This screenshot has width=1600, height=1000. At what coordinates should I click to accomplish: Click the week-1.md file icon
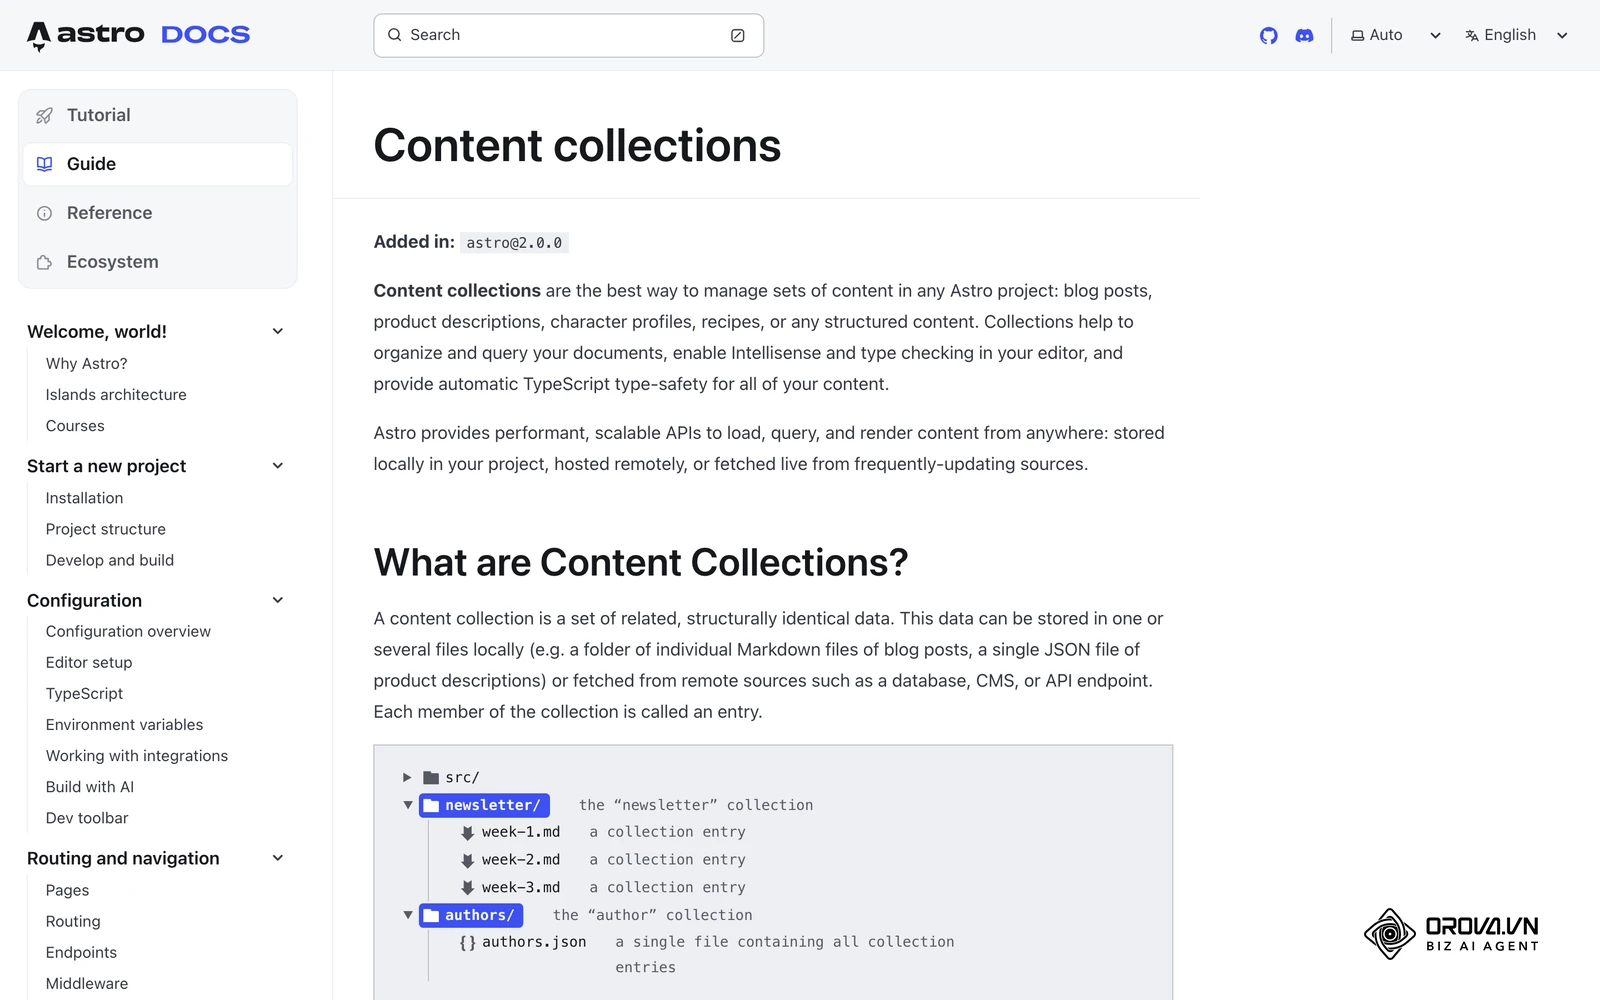pyautogui.click(x=467, y=832)
